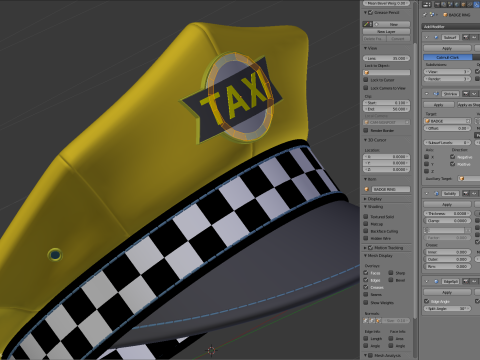
Task: Toggle the Grease Pencil panel checkbox
Action: (370, 13)
